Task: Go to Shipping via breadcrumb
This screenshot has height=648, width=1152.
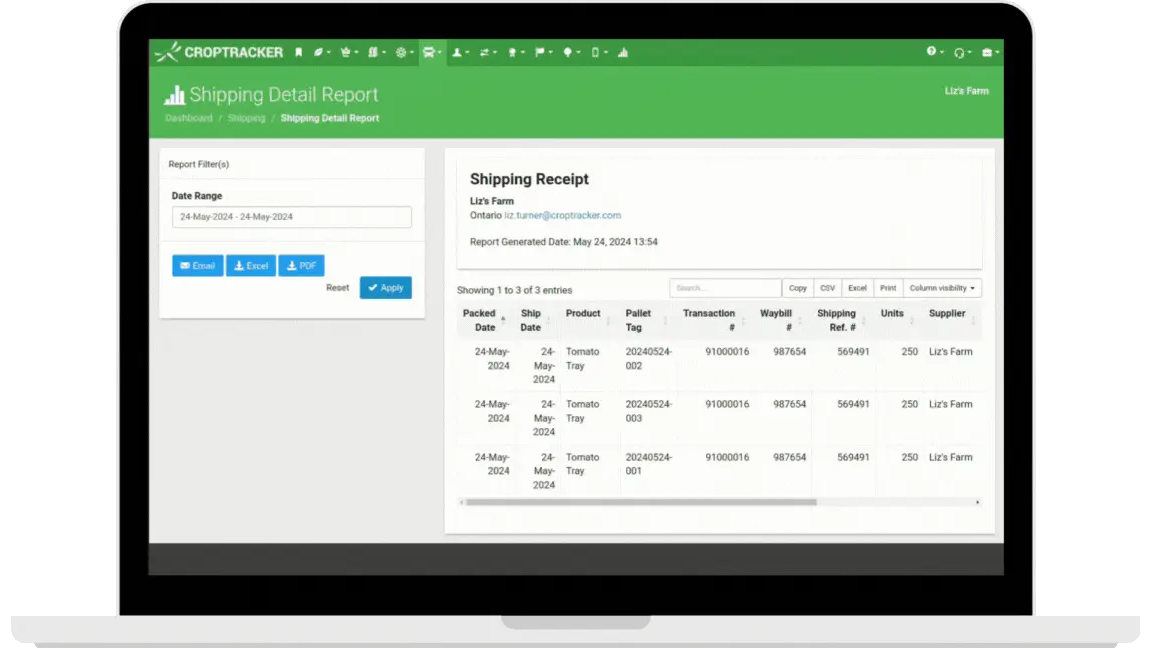Action: 246,118
